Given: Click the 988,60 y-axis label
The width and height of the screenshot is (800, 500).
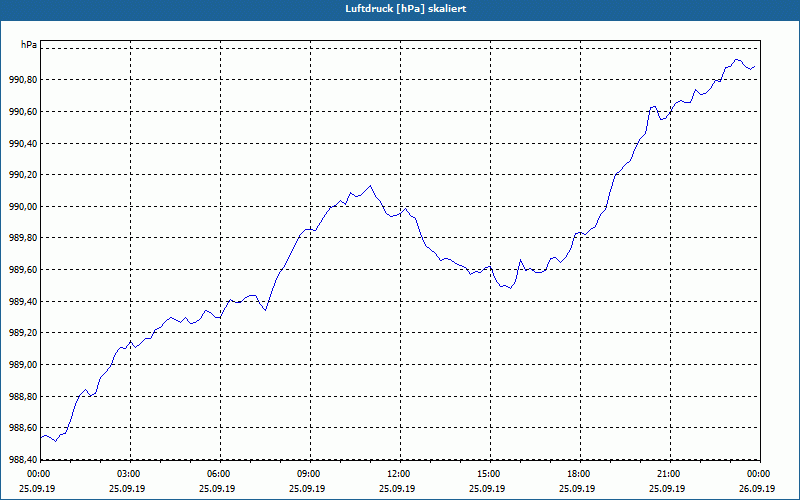Looking at the screenshot, I should [23, 428].
